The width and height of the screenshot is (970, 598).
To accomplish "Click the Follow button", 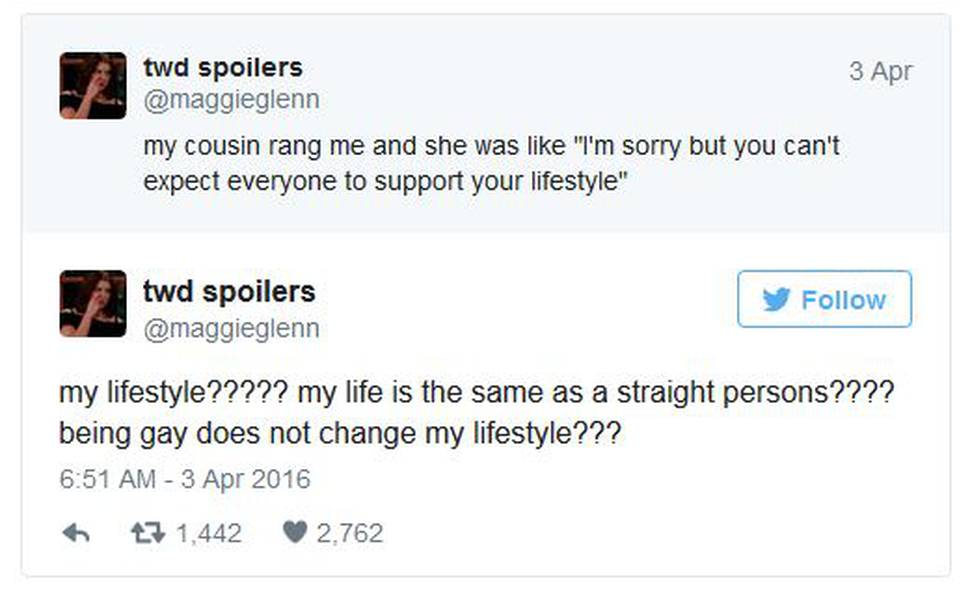I will click(x=824, y=299).
